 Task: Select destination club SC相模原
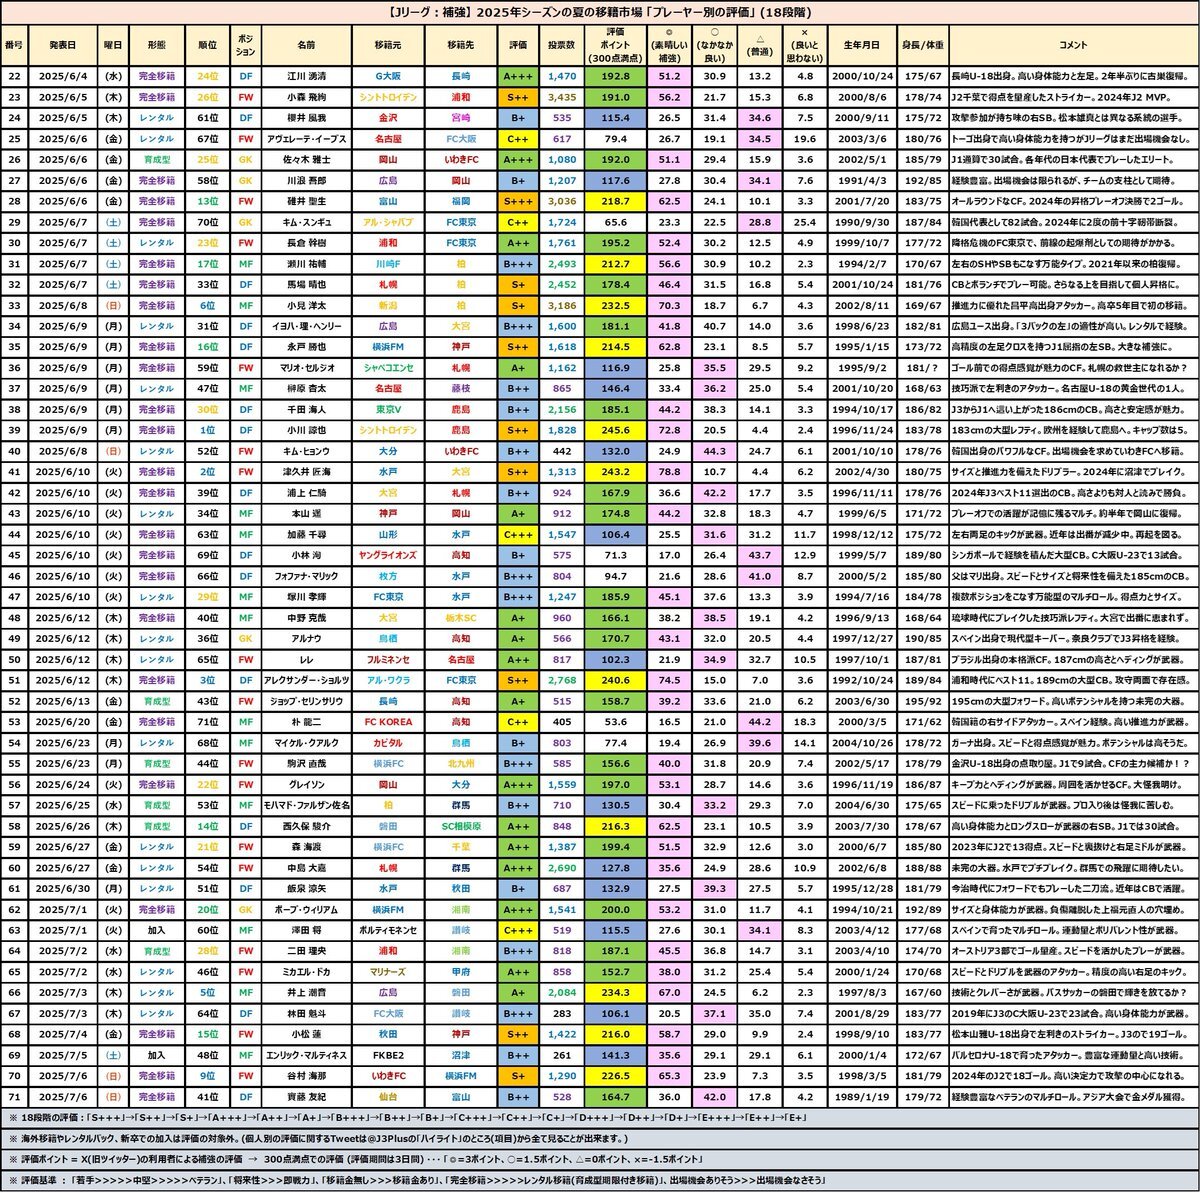460,826
